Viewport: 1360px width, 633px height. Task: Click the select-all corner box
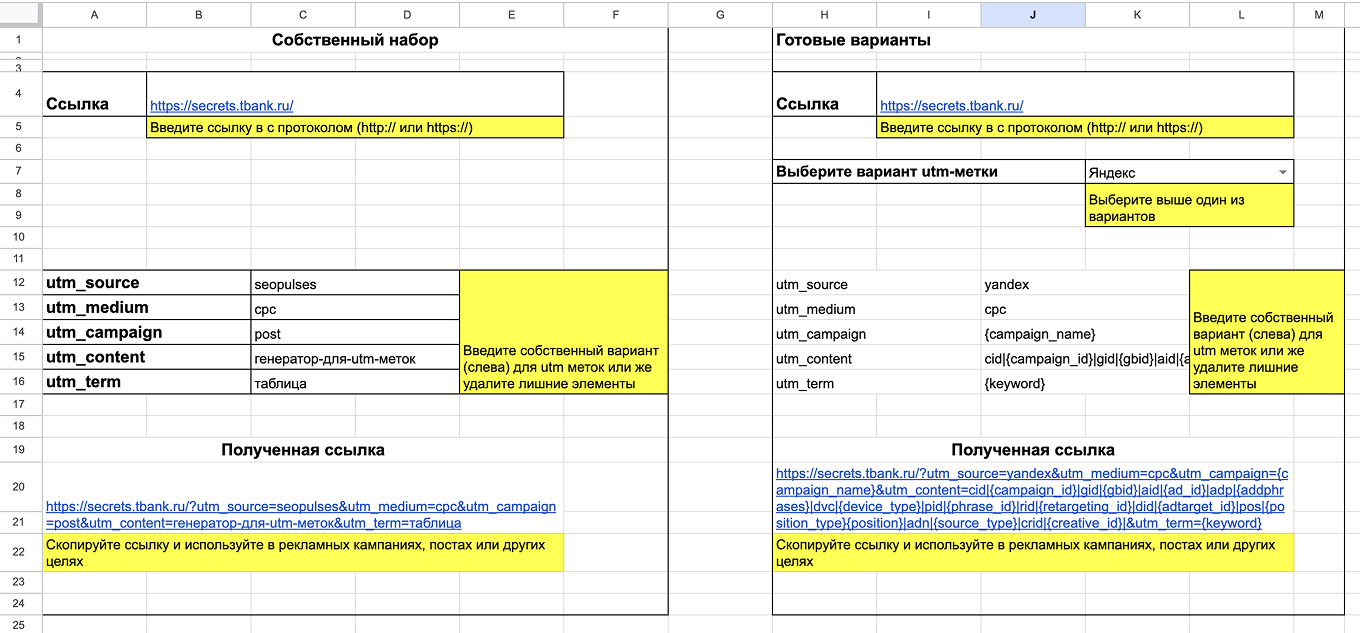coord(20,14)
